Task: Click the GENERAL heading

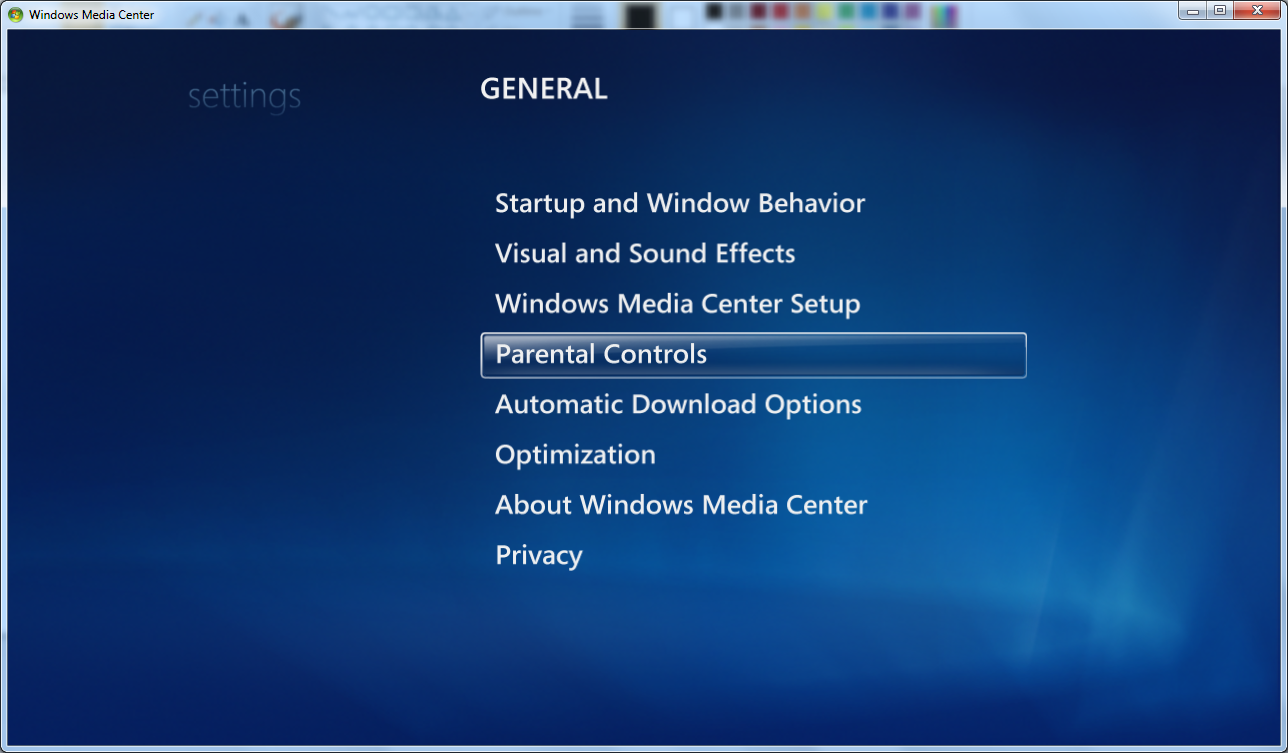Action: pyautogui.click(x=544, y=89)
